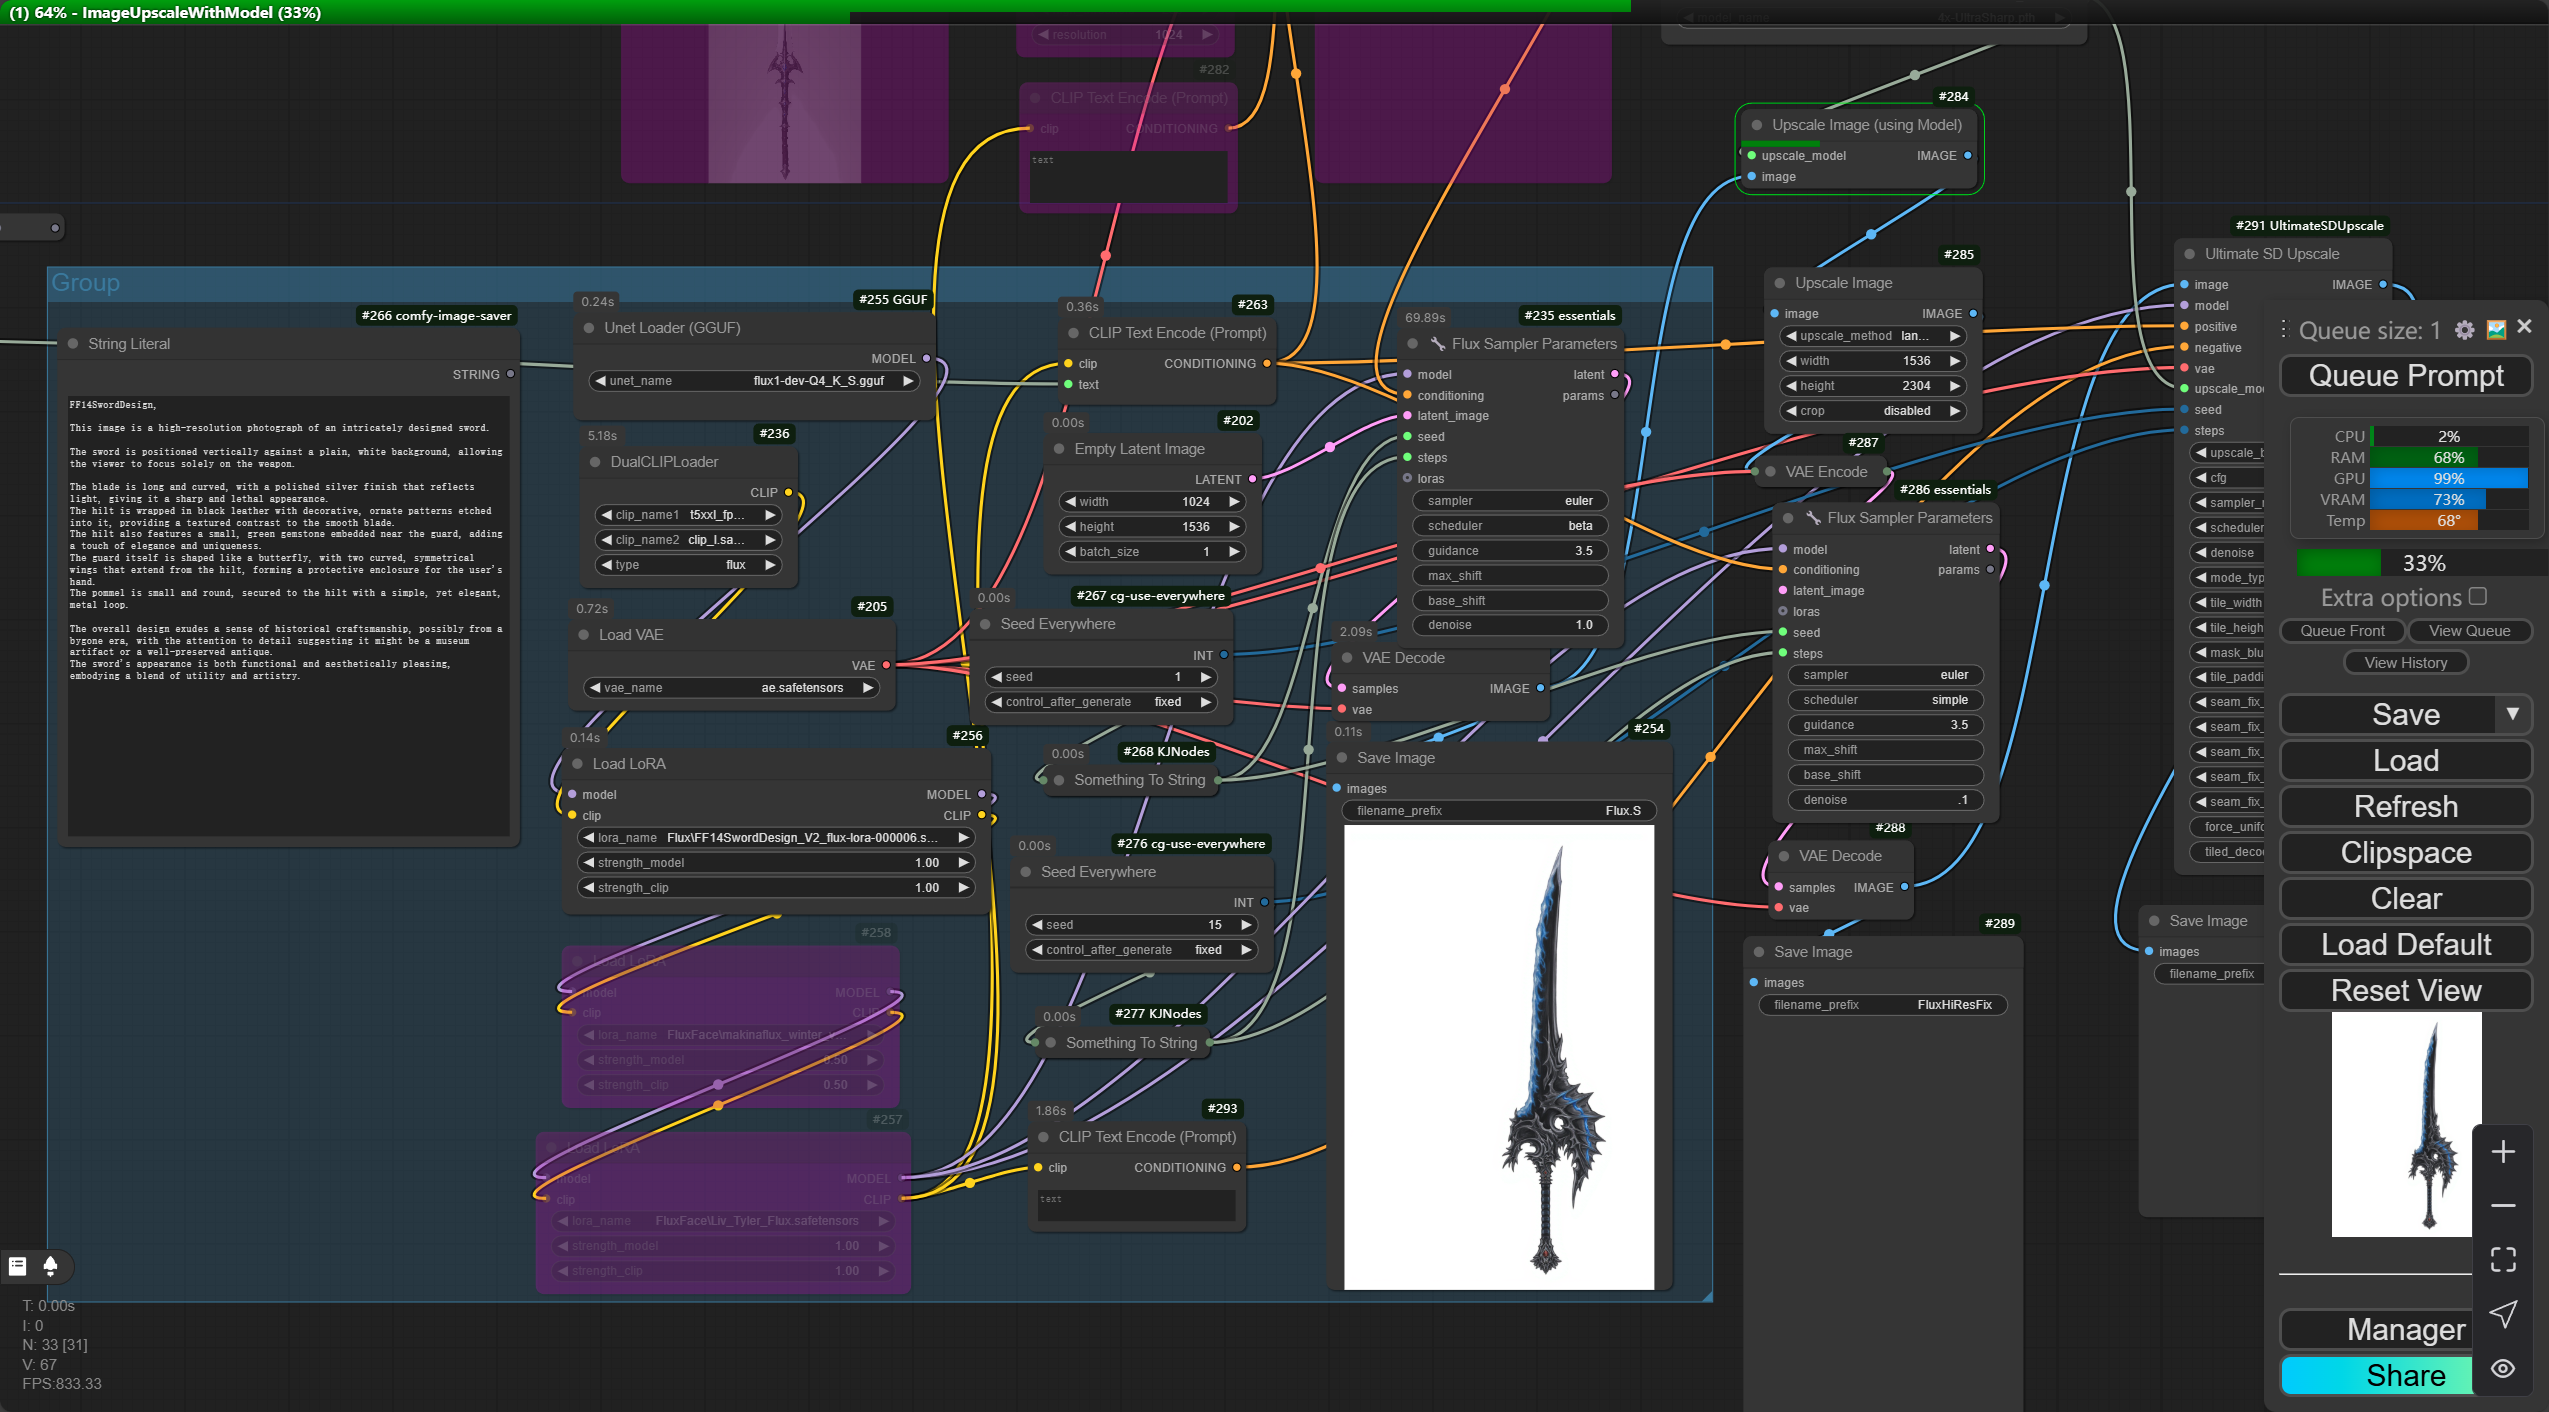Click the bell notification icon at bottom left
The height and width of the screenshot is (1412, 2549).
point(50,1266)
